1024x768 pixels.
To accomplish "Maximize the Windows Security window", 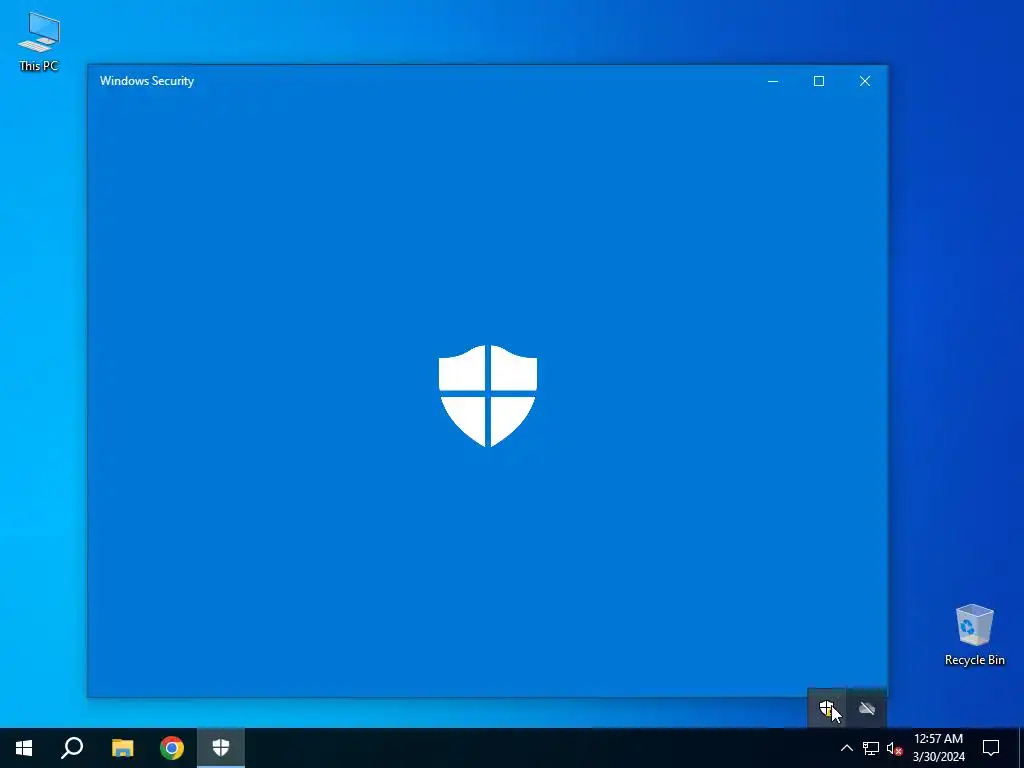I will [819, 81].
